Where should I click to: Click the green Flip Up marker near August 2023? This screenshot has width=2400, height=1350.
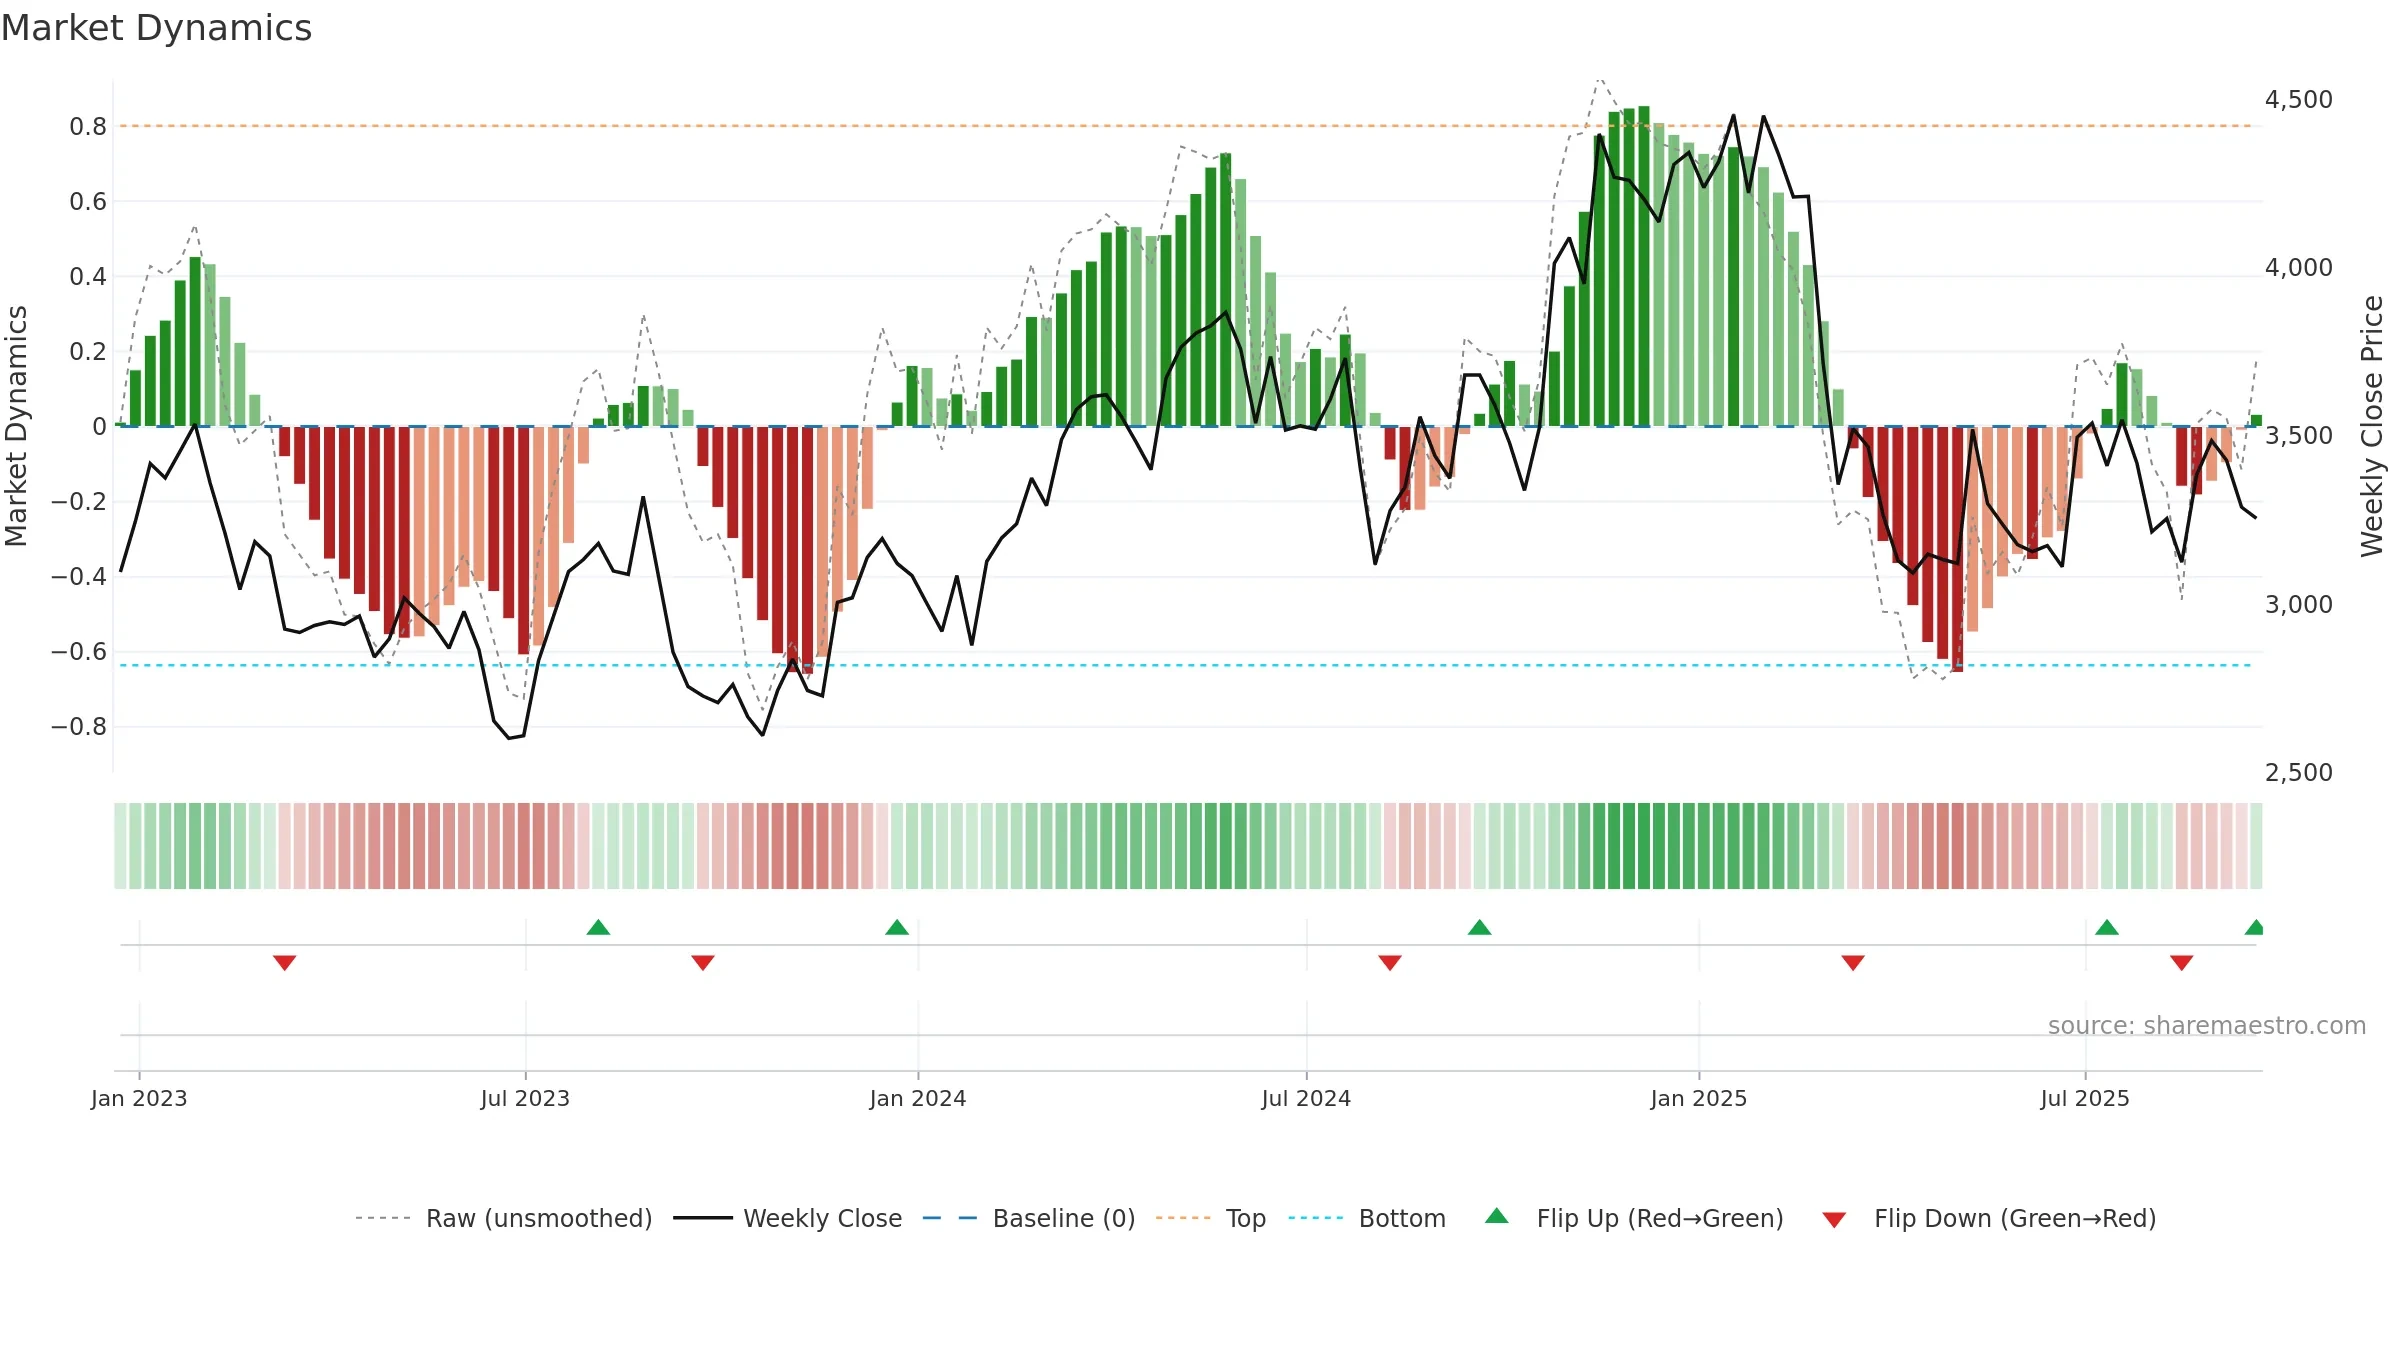(x=598, y=927)
